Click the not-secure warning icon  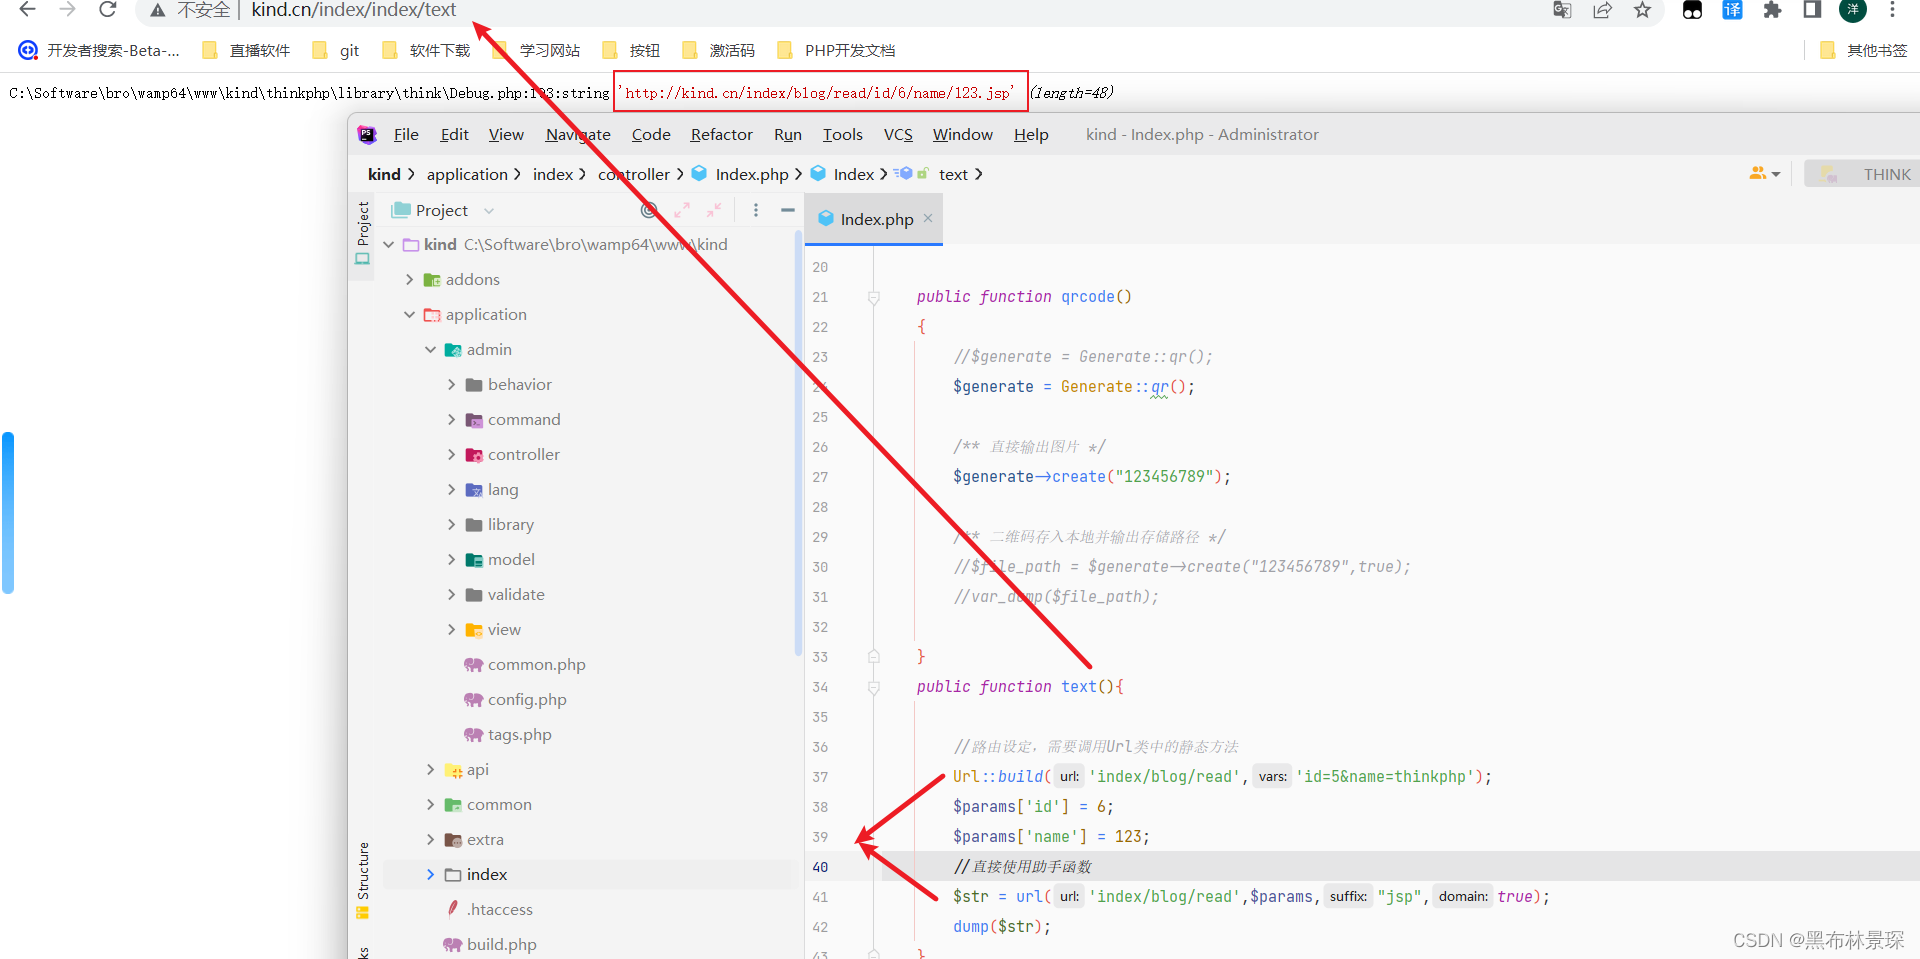click(158, 10)
